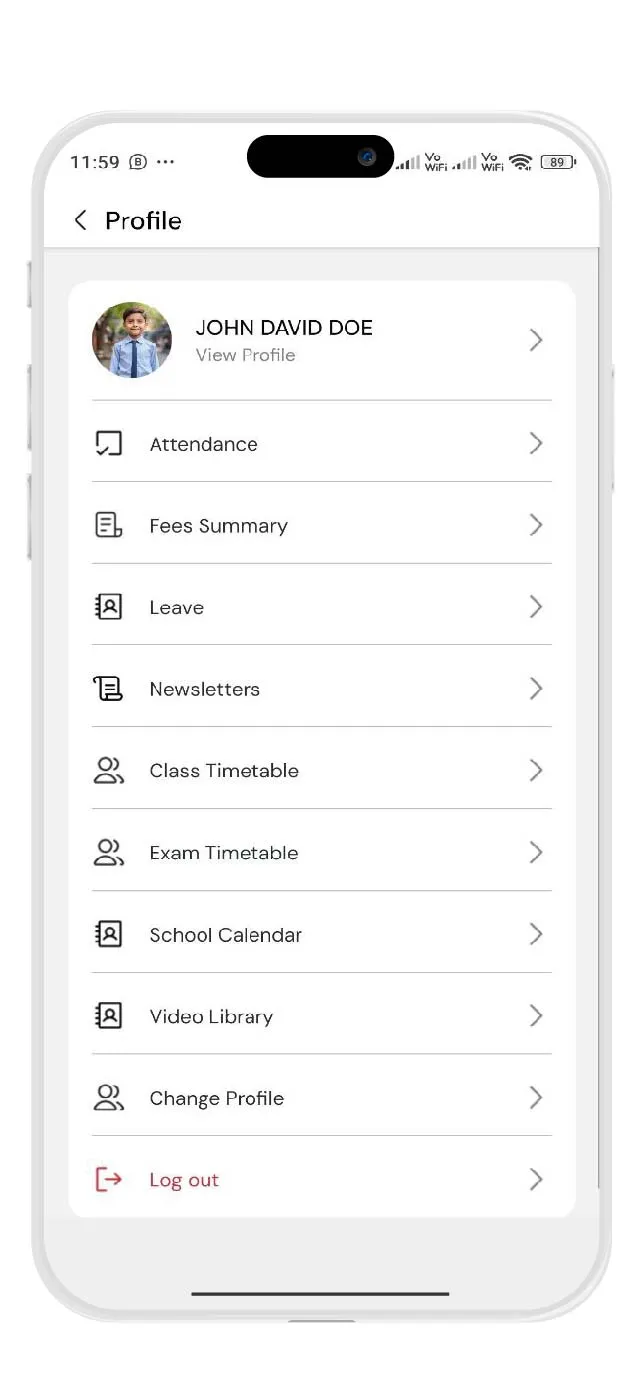Tap the back arrow beside Profile
This screenshot has height=1389, width=642.
pos(81,221)
